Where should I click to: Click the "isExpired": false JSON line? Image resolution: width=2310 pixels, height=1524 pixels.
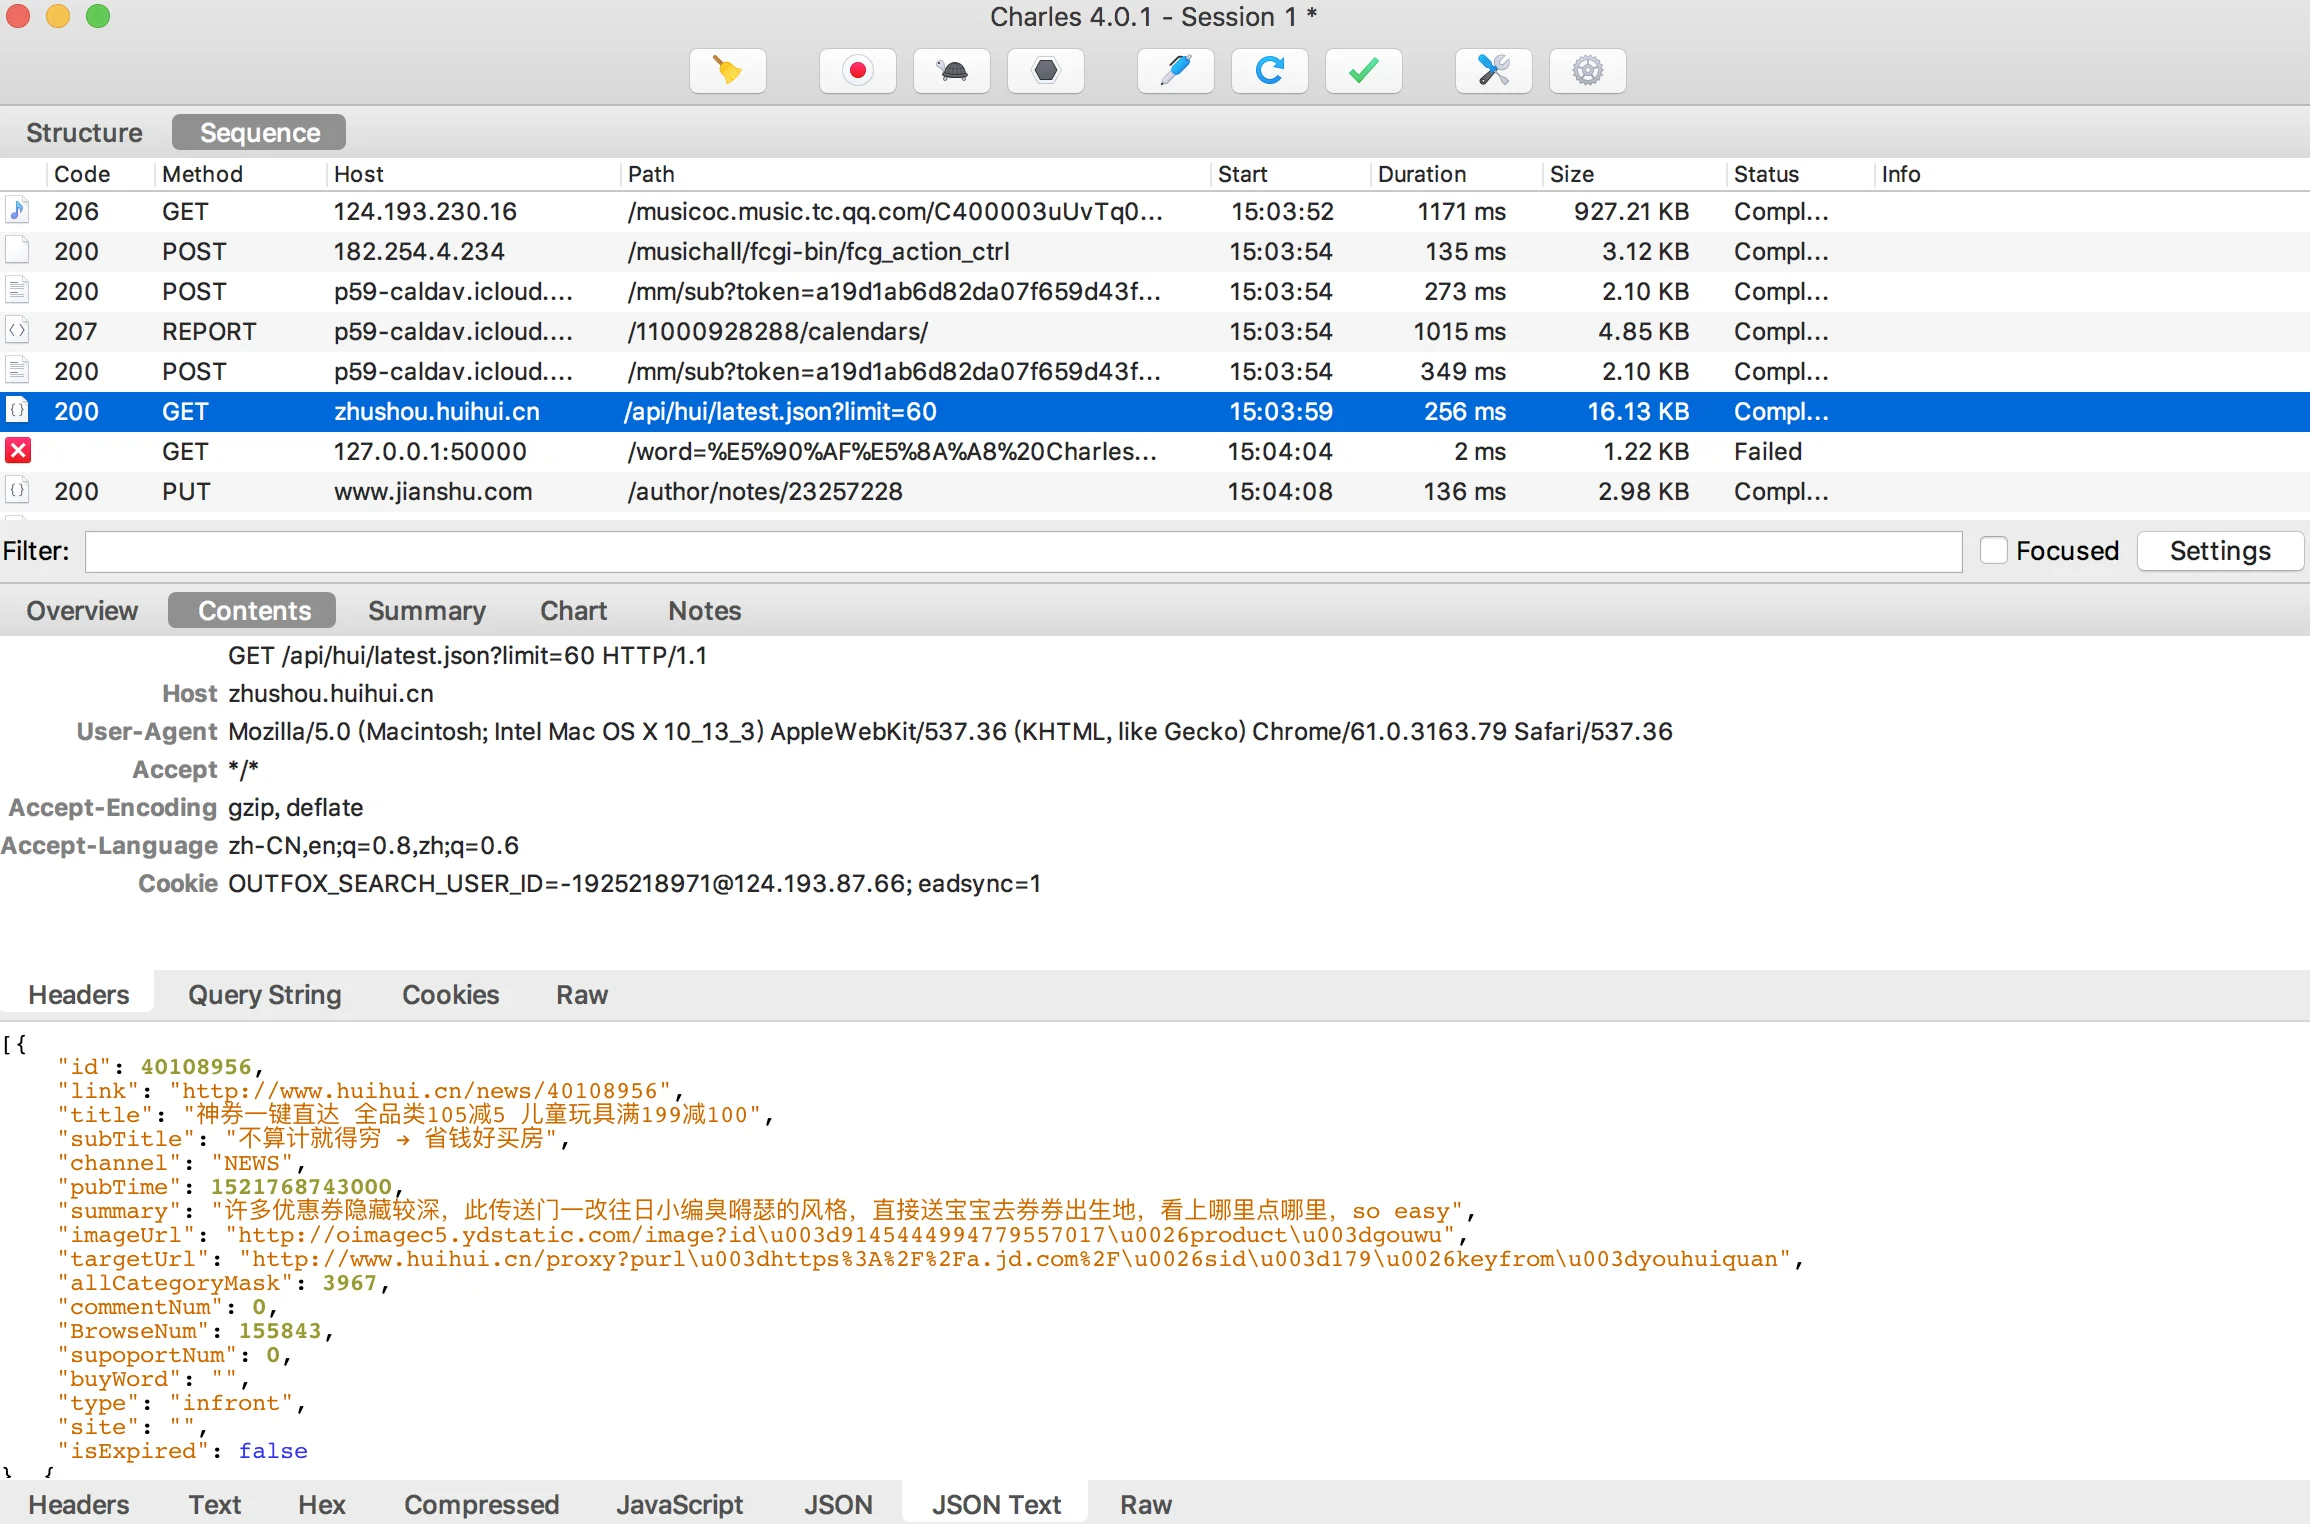coord(183,1451)
